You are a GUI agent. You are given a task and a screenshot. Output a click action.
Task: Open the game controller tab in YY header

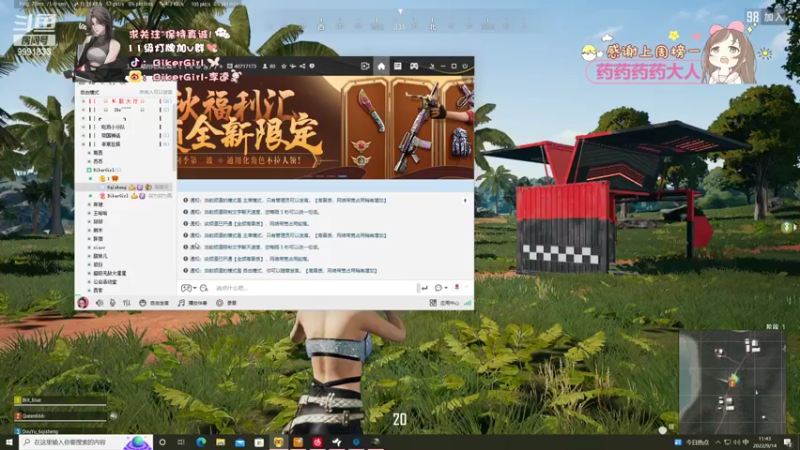(x=414, y=66)
